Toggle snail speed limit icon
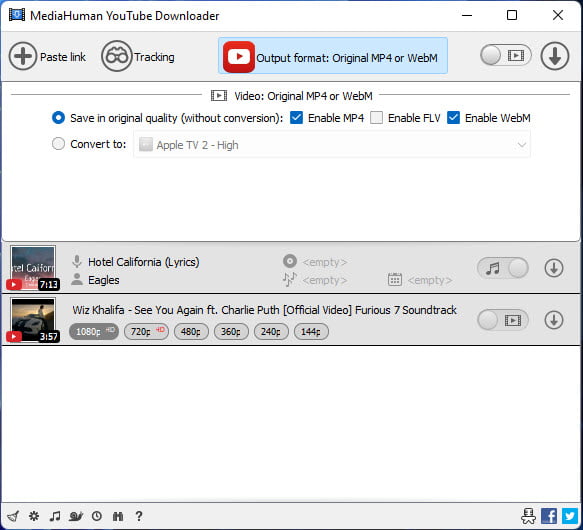 (x=76, y=516)
